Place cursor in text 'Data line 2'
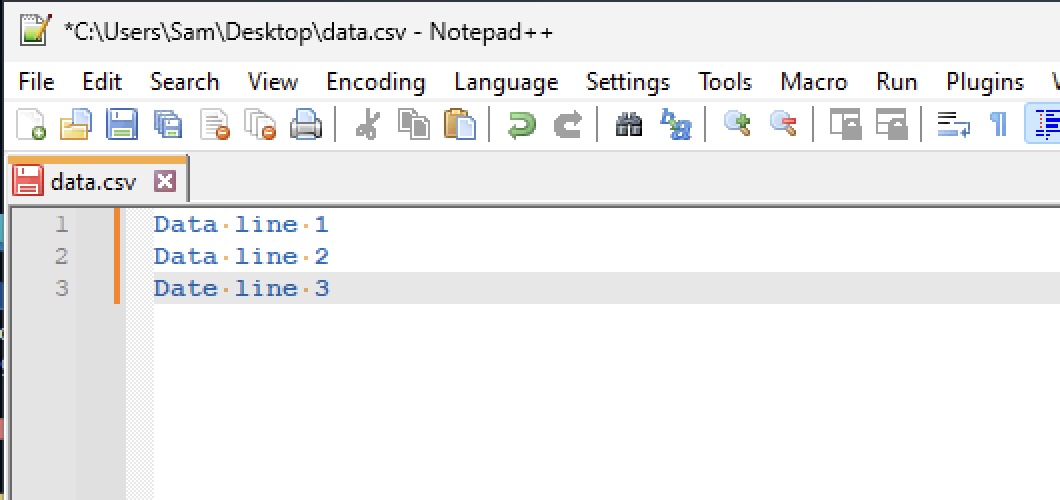Viewport: 1060px width, 500px height. click(x=241, y=256)
